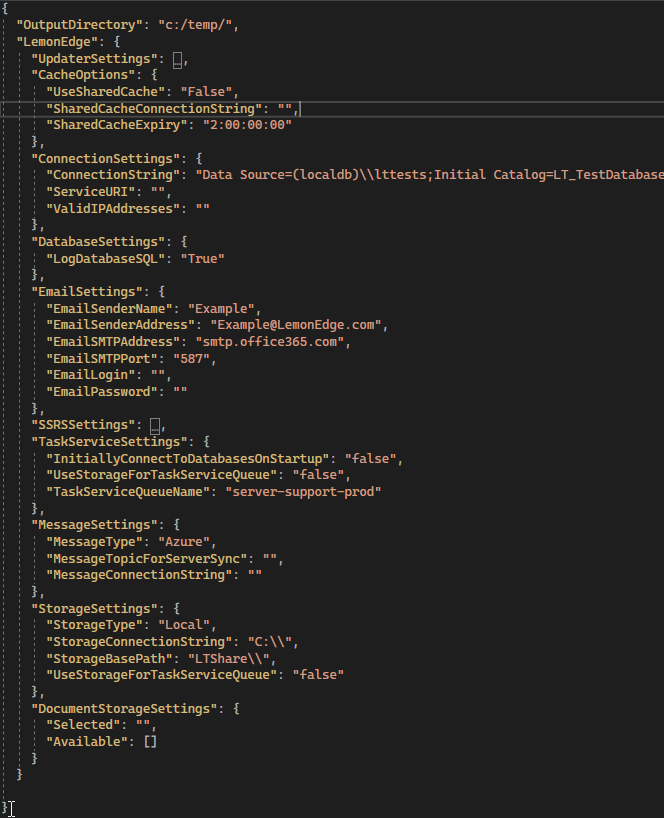Click the "DocumentStorageSettings" key

coord(124,709)
